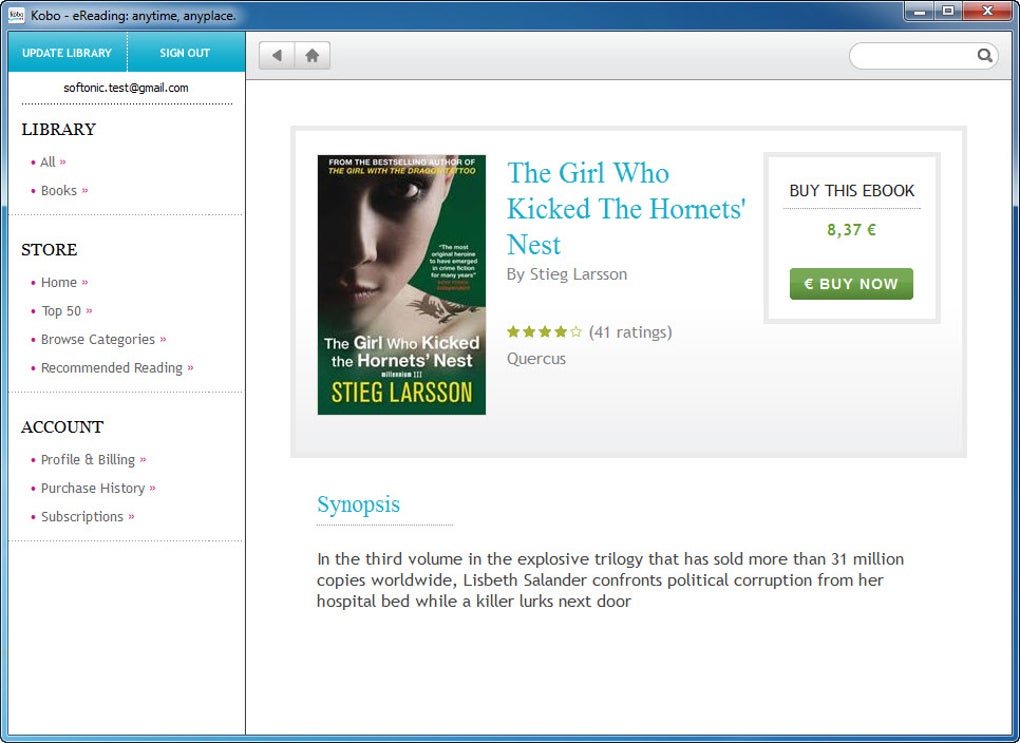Click the Synopsis heading
Image resolution: width=1020 pixels, height=743 pixels.
[358, 505]
